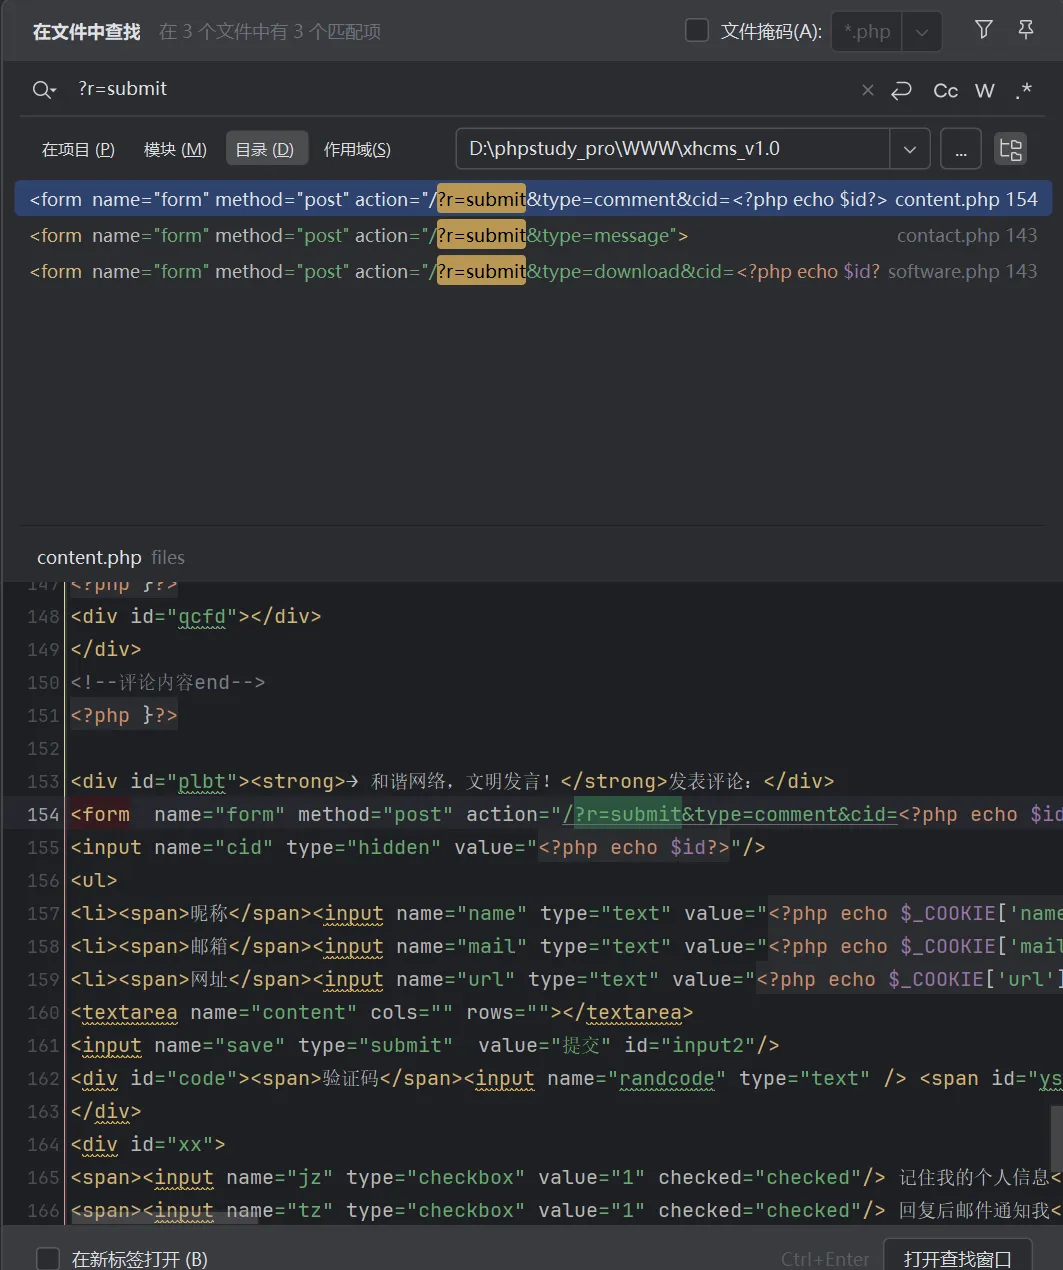The image size is (1063, 1270).
Task: Switch to the In Project scope tab
Action: pos(78,149)
